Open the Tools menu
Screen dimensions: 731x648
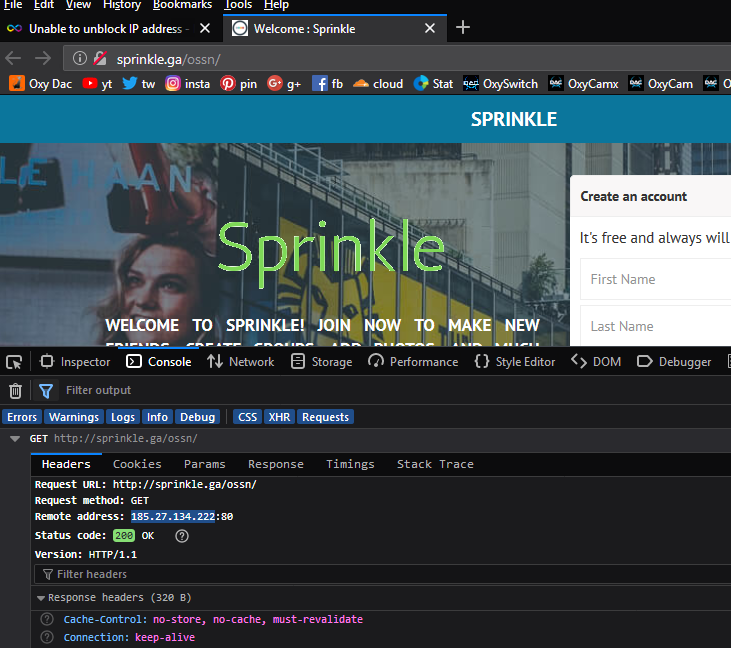click(238, 5)
